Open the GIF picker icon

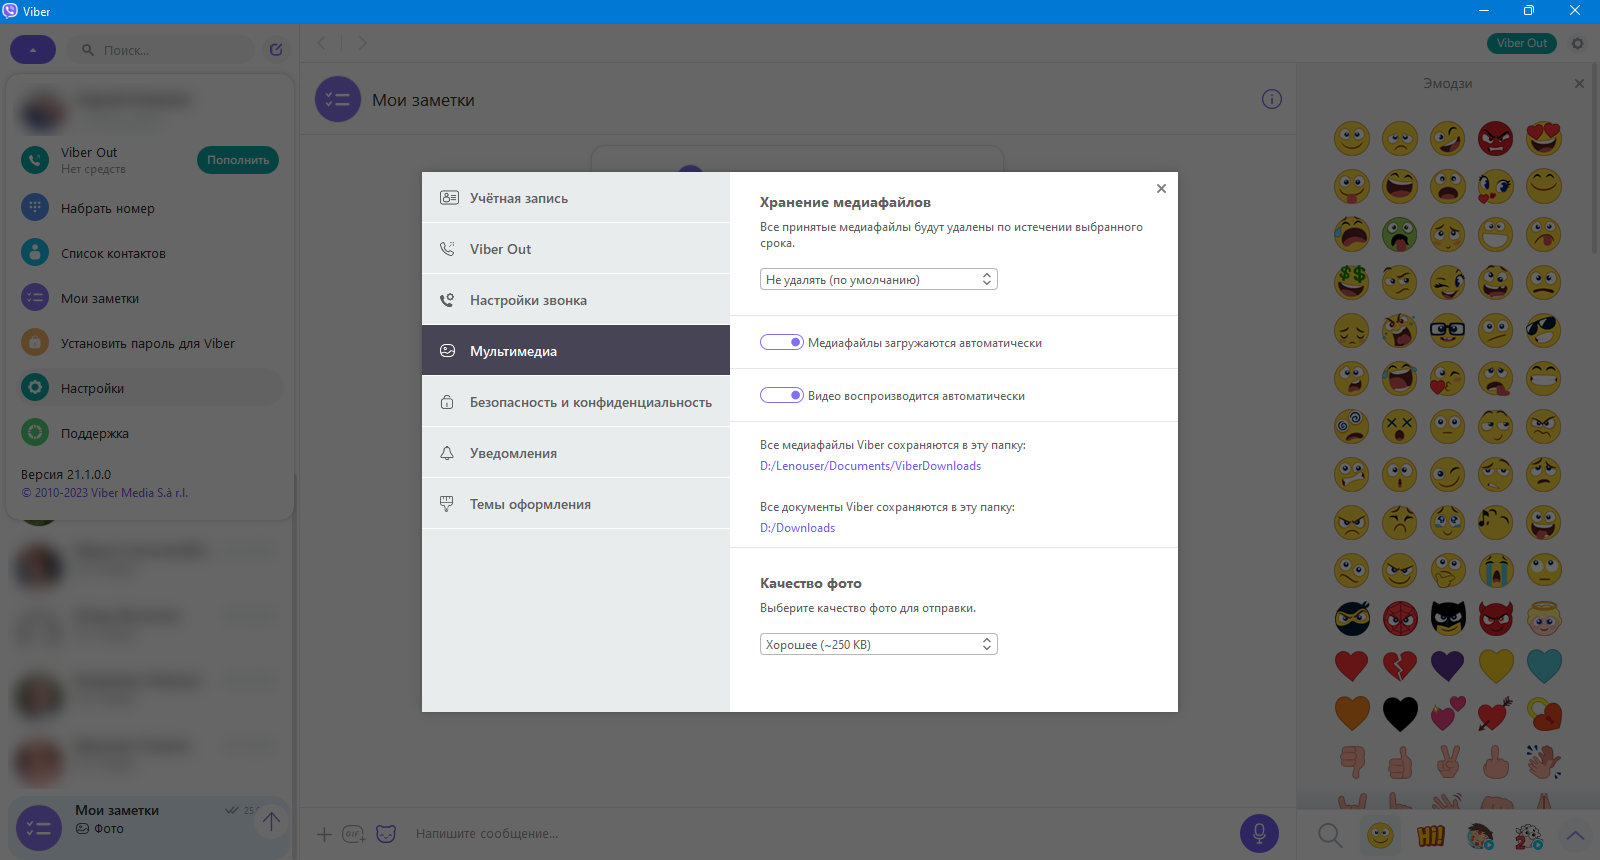pos(354,834)
